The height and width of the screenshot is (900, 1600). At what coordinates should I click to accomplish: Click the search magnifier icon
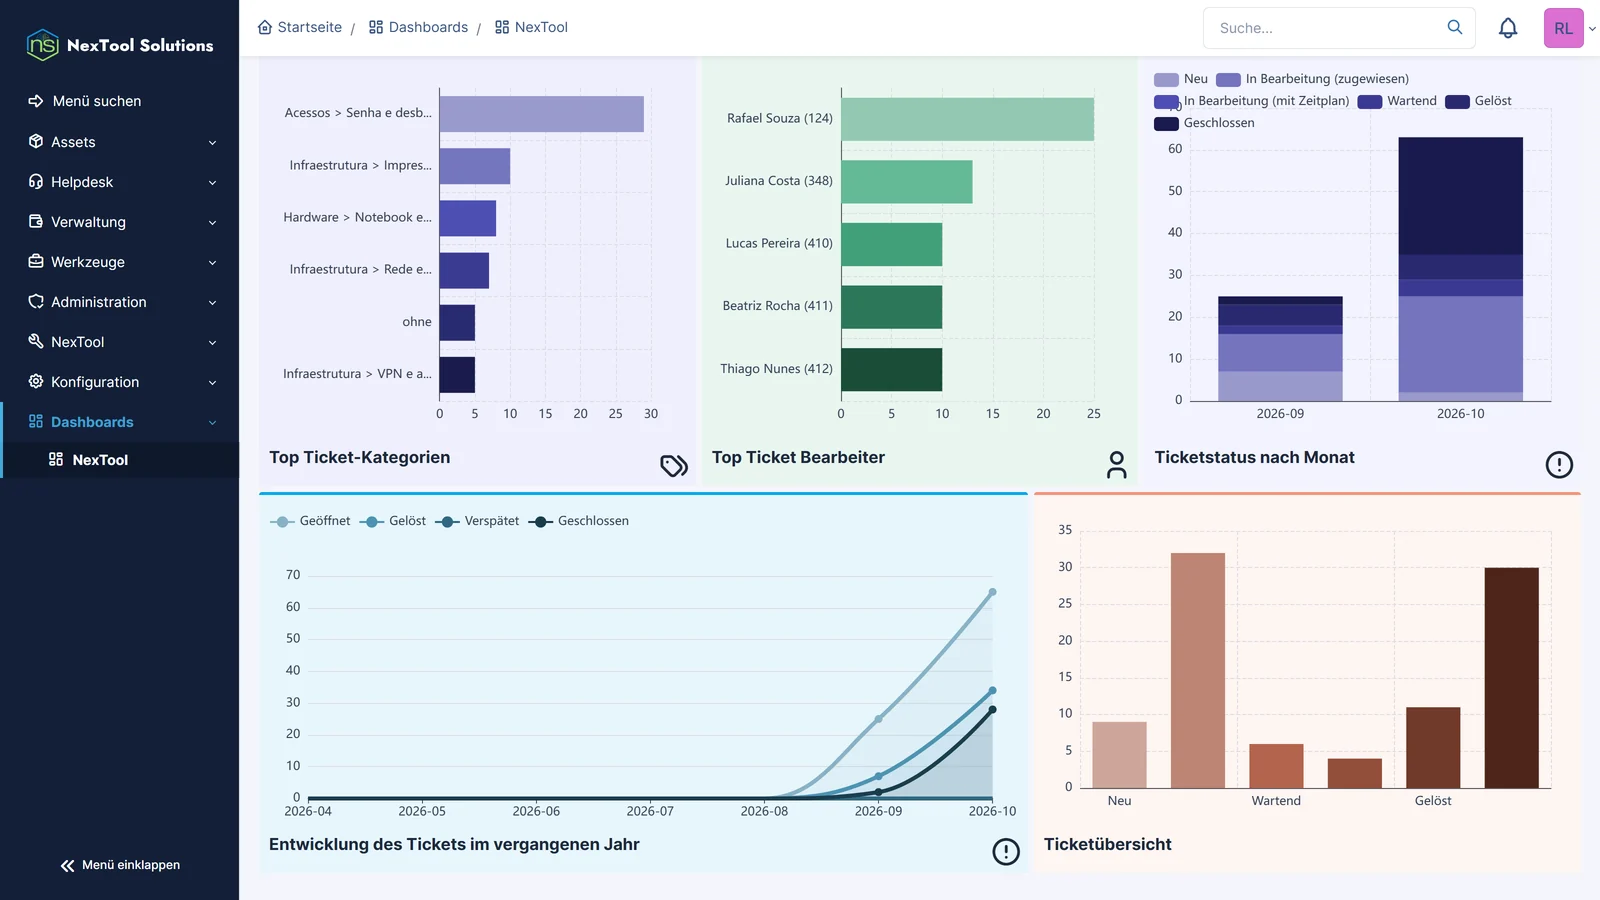(x=1455, y=27)
